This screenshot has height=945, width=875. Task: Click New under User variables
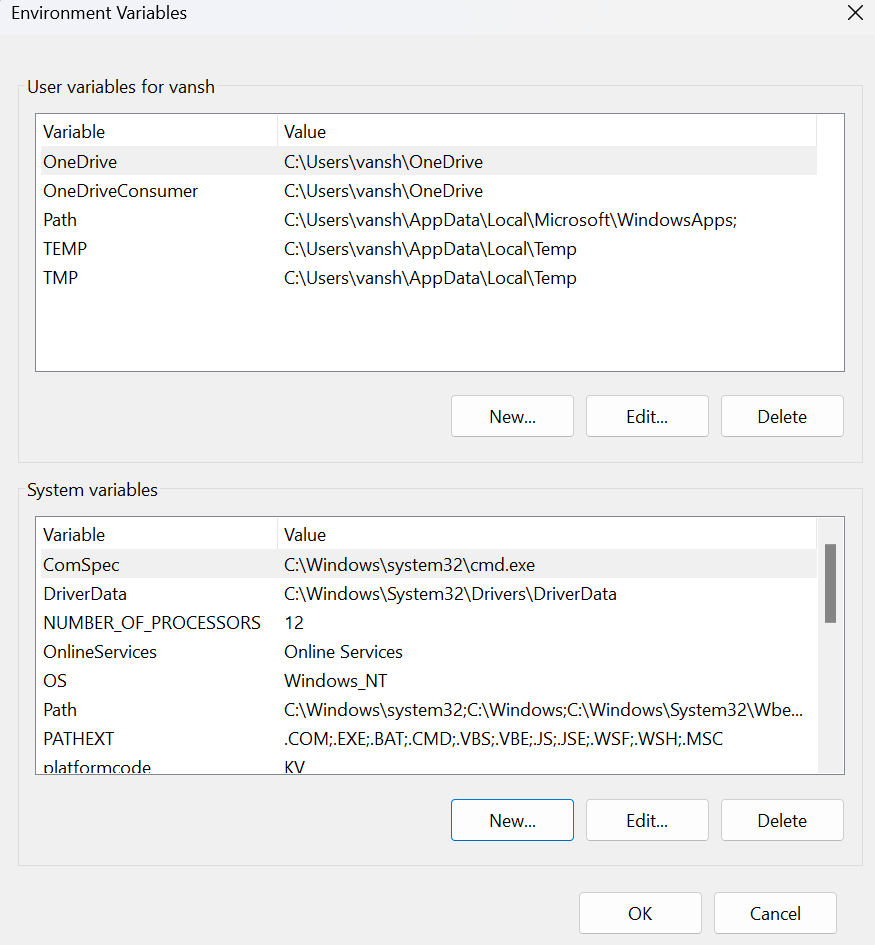click(x=512, y=417)
